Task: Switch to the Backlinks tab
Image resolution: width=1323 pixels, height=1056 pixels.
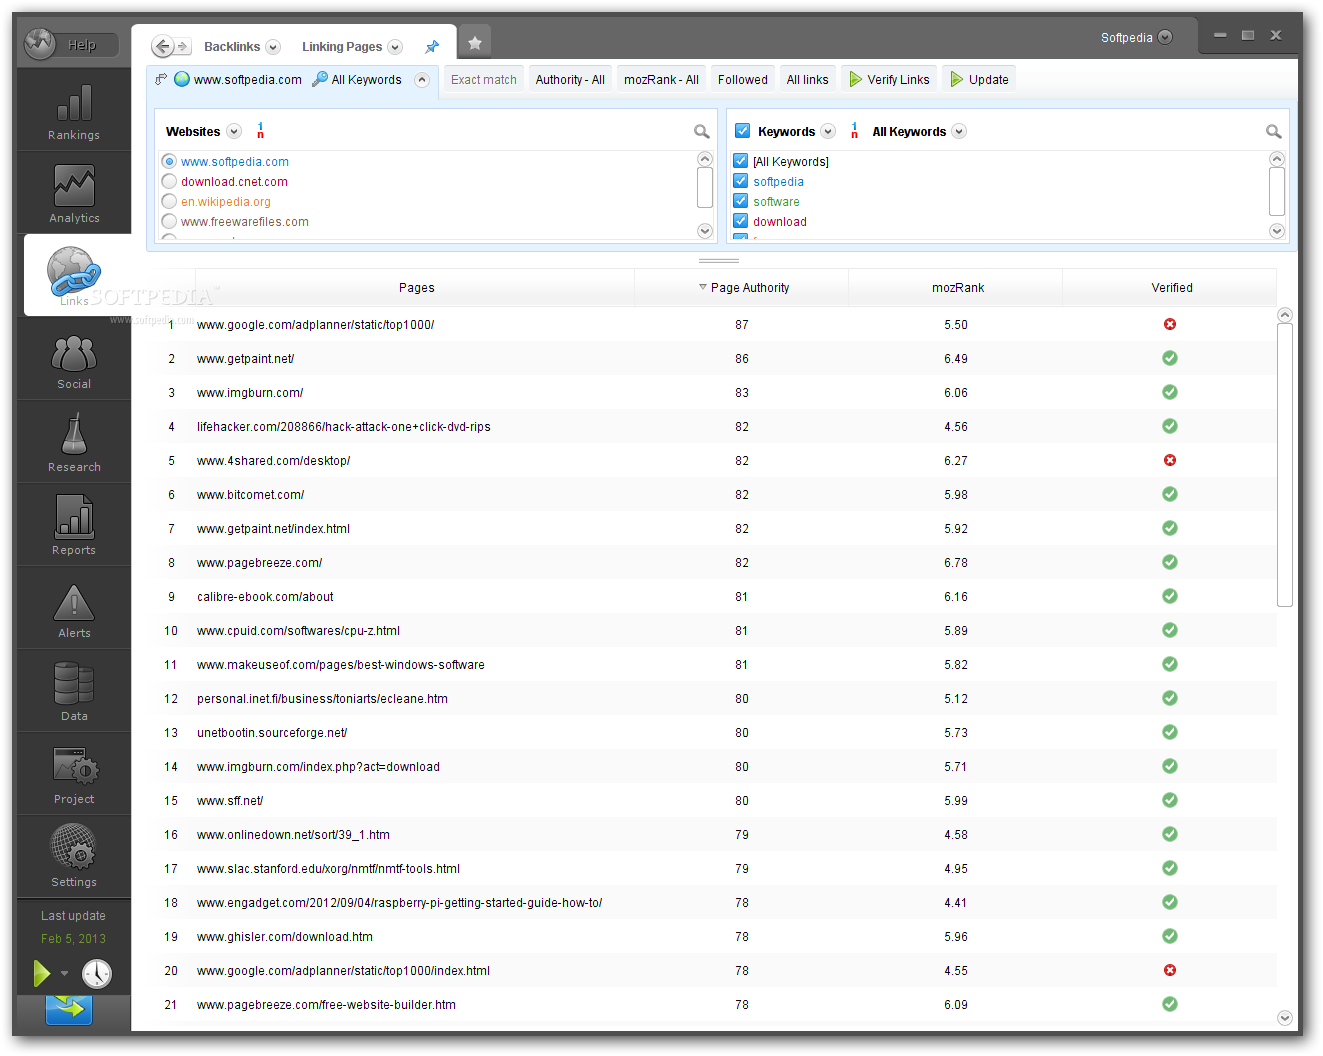Action: (232, 47)
